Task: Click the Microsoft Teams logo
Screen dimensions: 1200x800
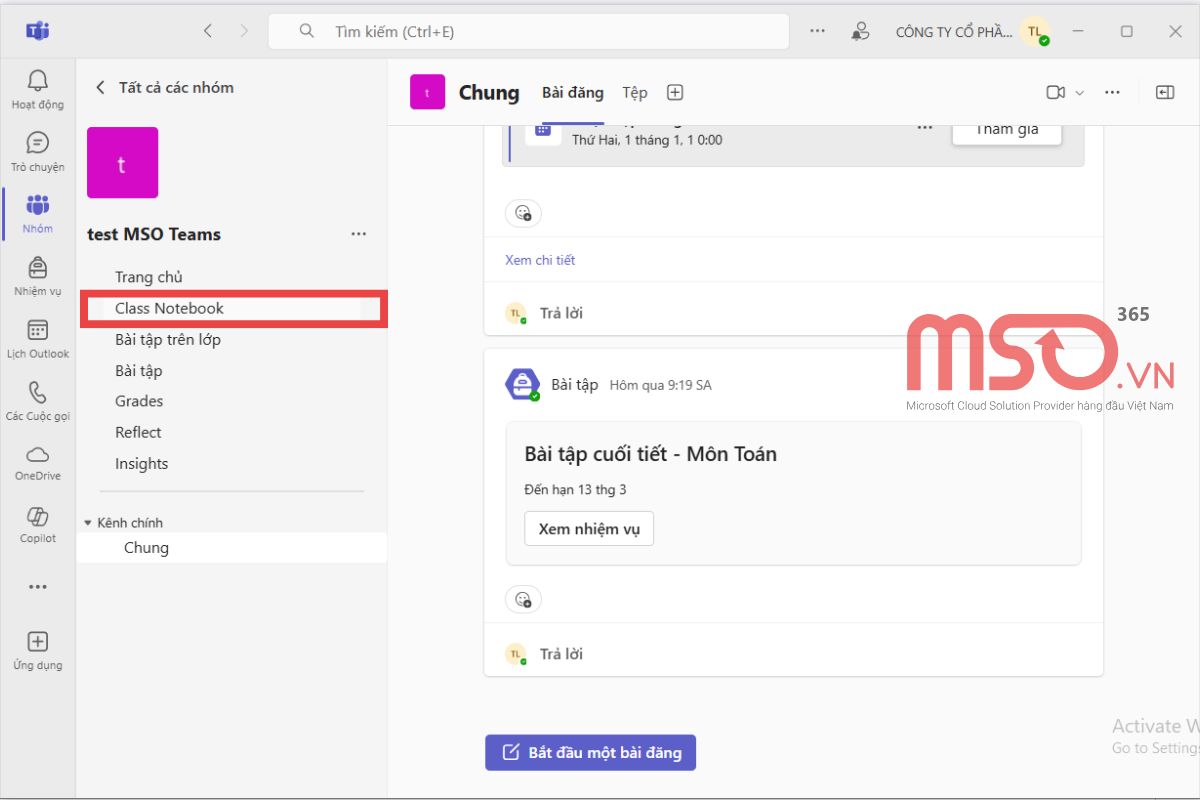Action: point(38,31)
